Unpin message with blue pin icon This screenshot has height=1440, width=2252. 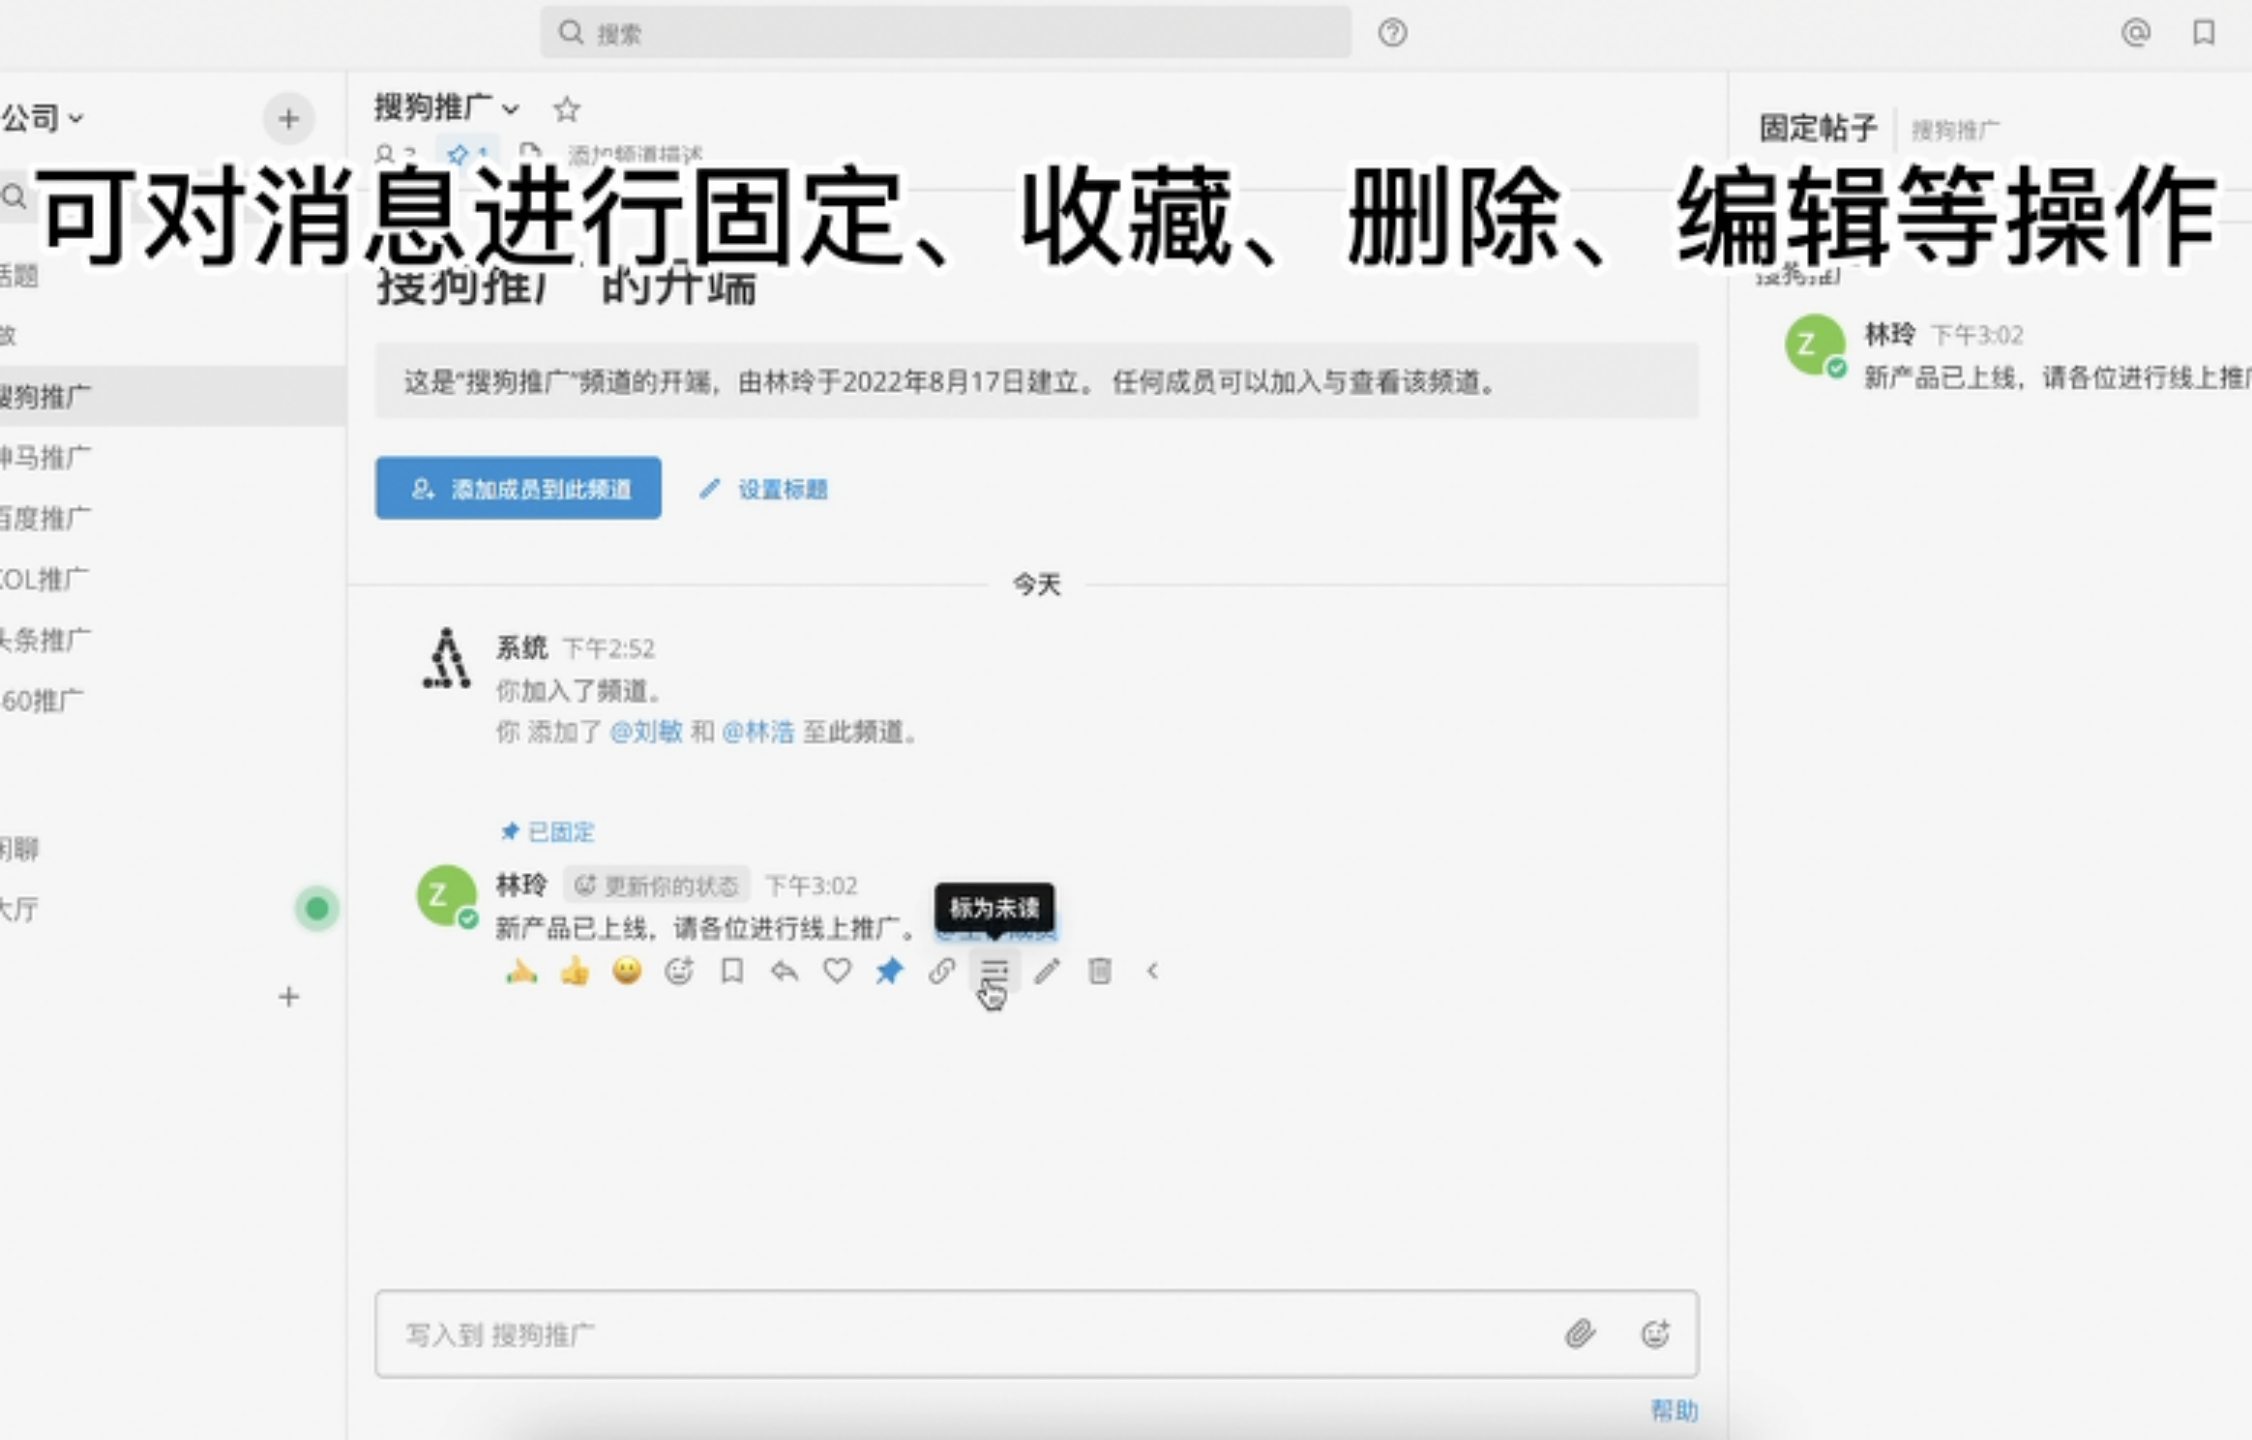click(x=889, y=971)
